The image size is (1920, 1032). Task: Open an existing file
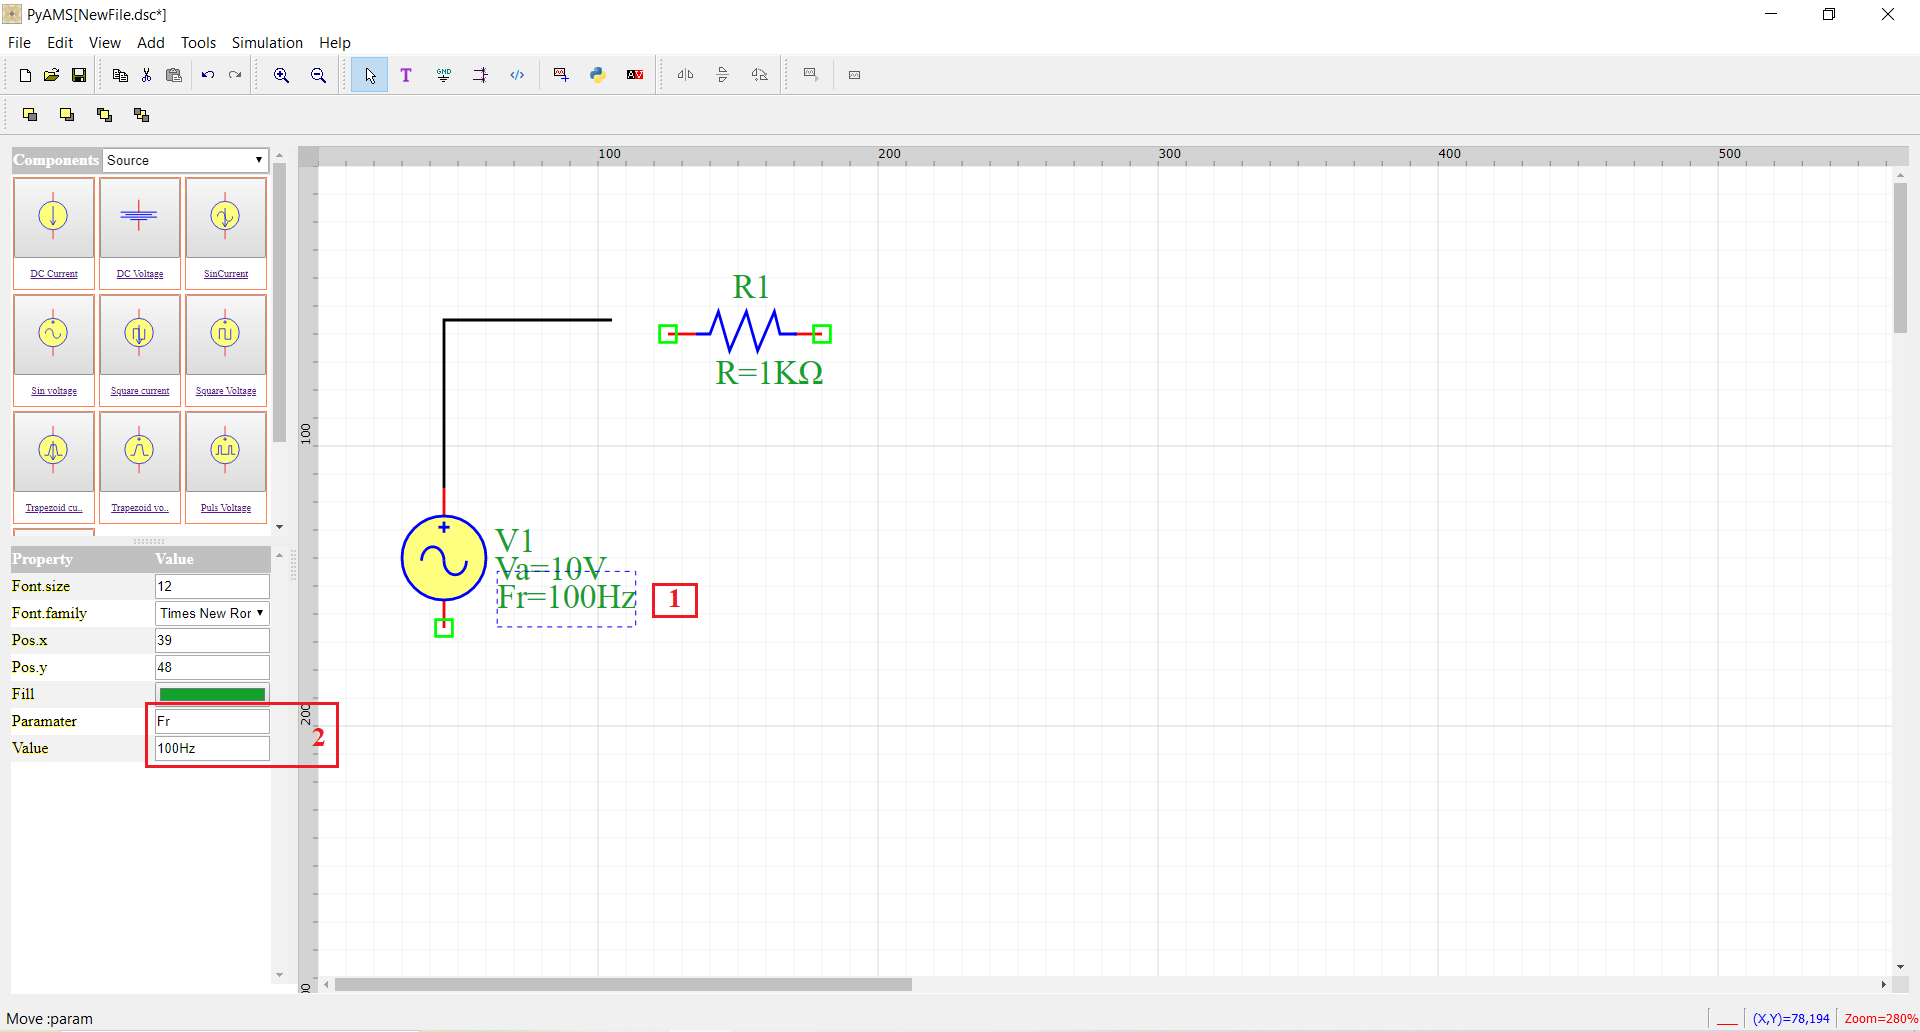tap(51, 75)
